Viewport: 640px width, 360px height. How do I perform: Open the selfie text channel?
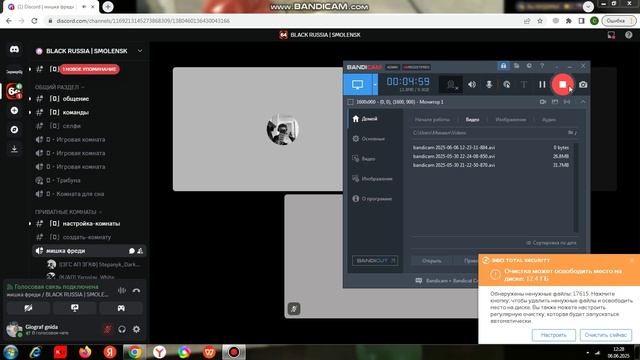(89, 126)
